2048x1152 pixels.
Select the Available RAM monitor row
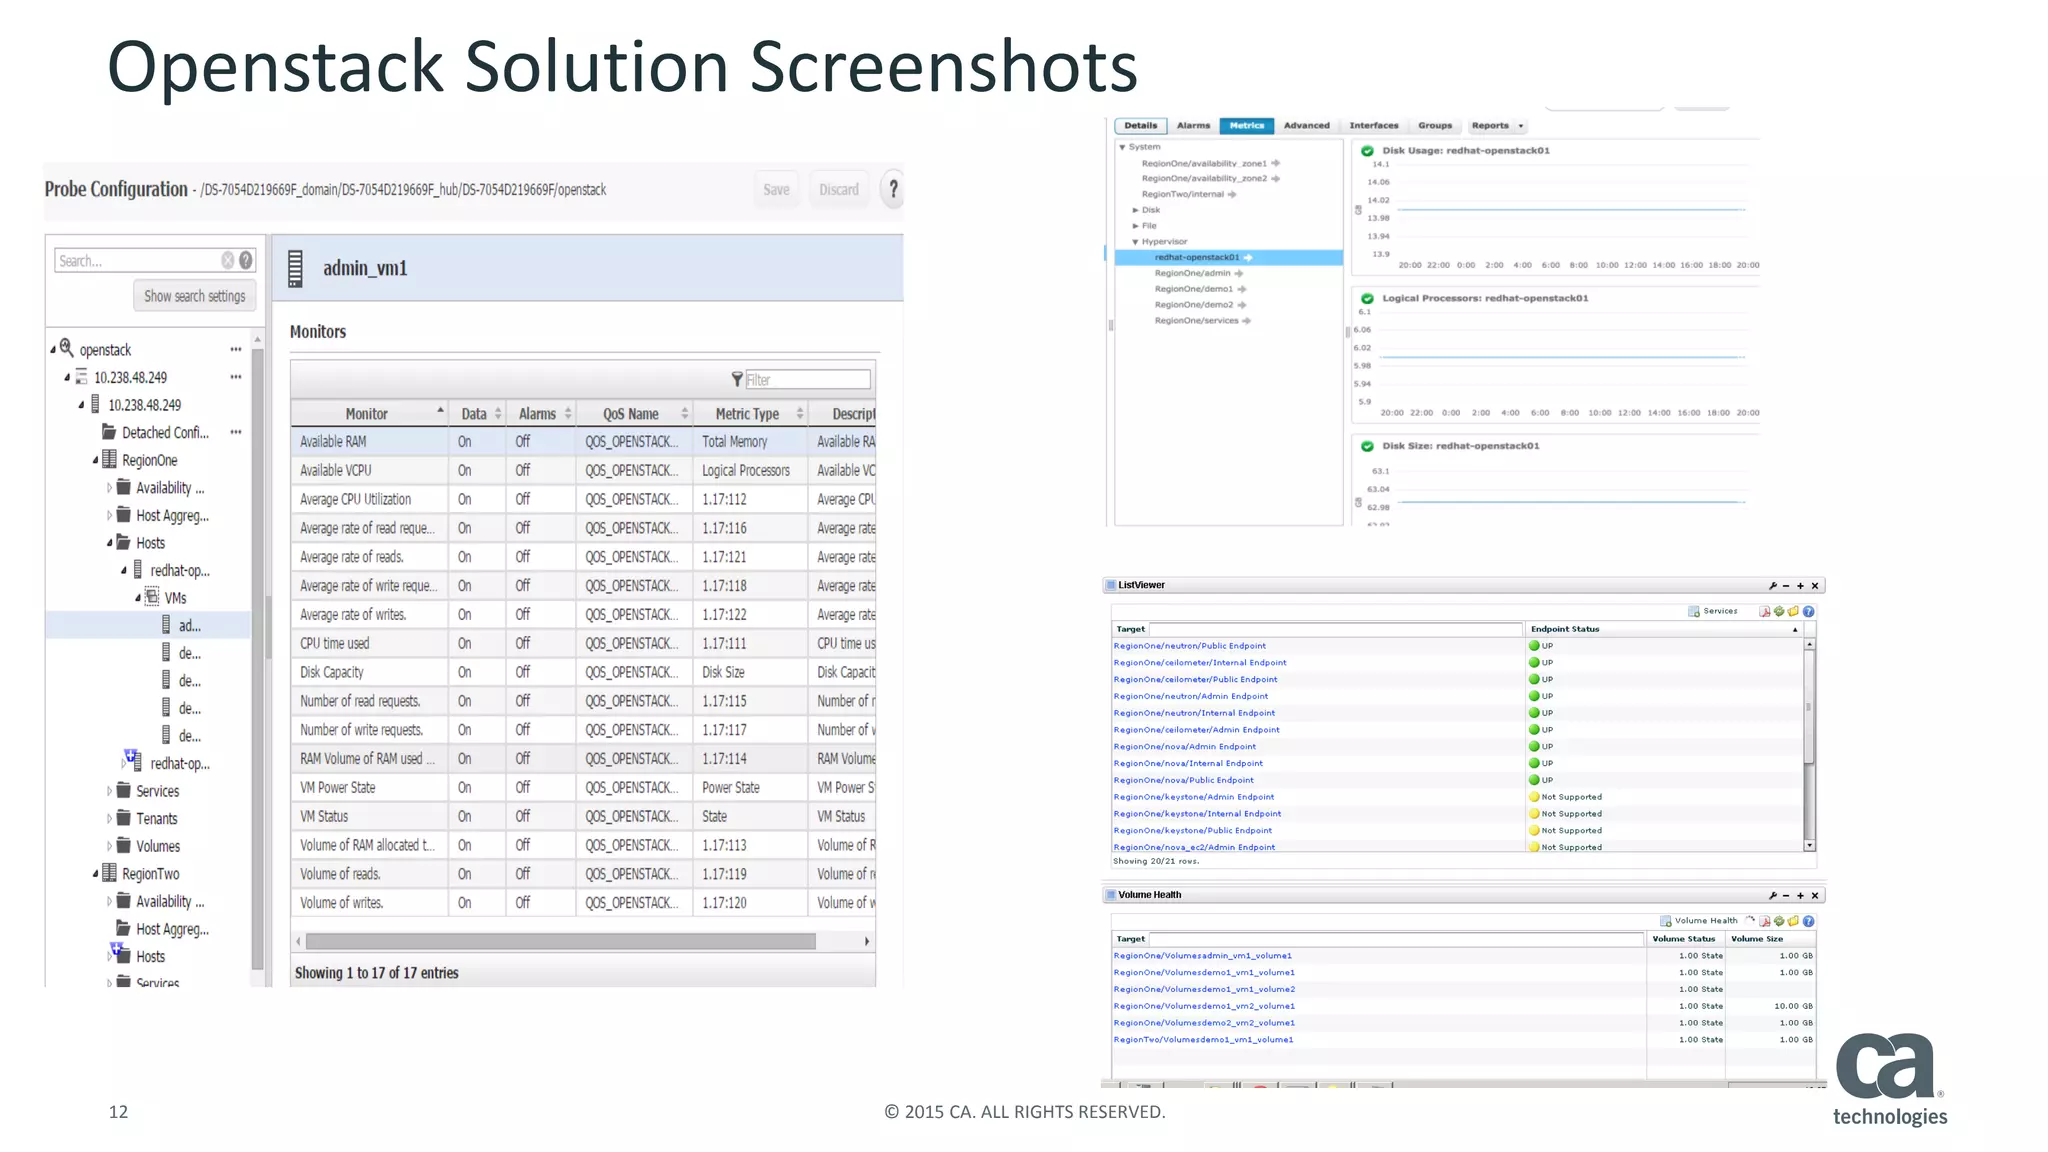click(583, 442)
